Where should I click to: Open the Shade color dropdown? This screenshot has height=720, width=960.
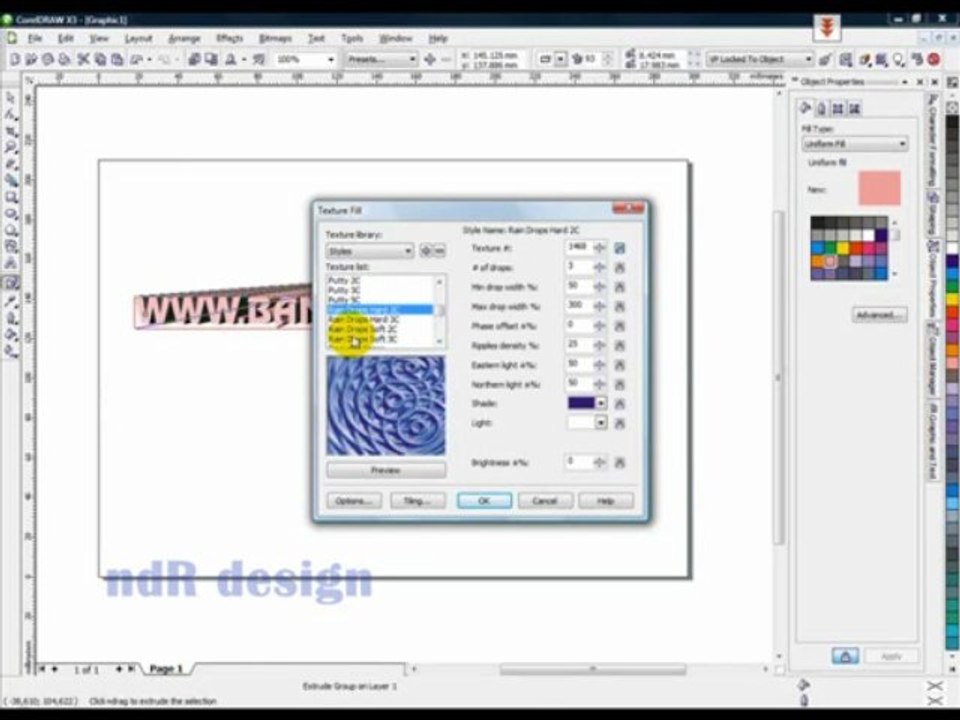(x=601, y=403)
